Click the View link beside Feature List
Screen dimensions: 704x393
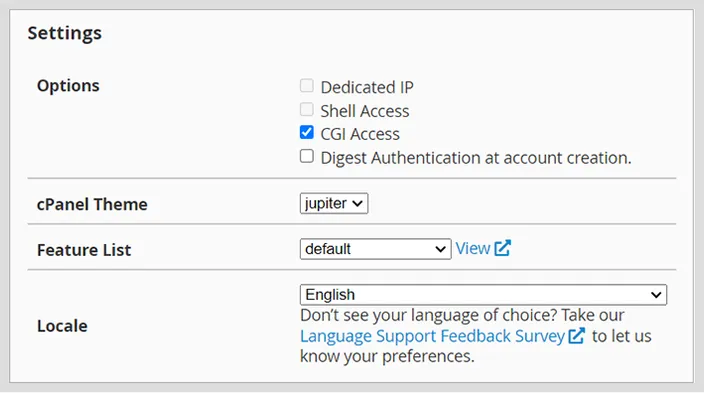473,248
